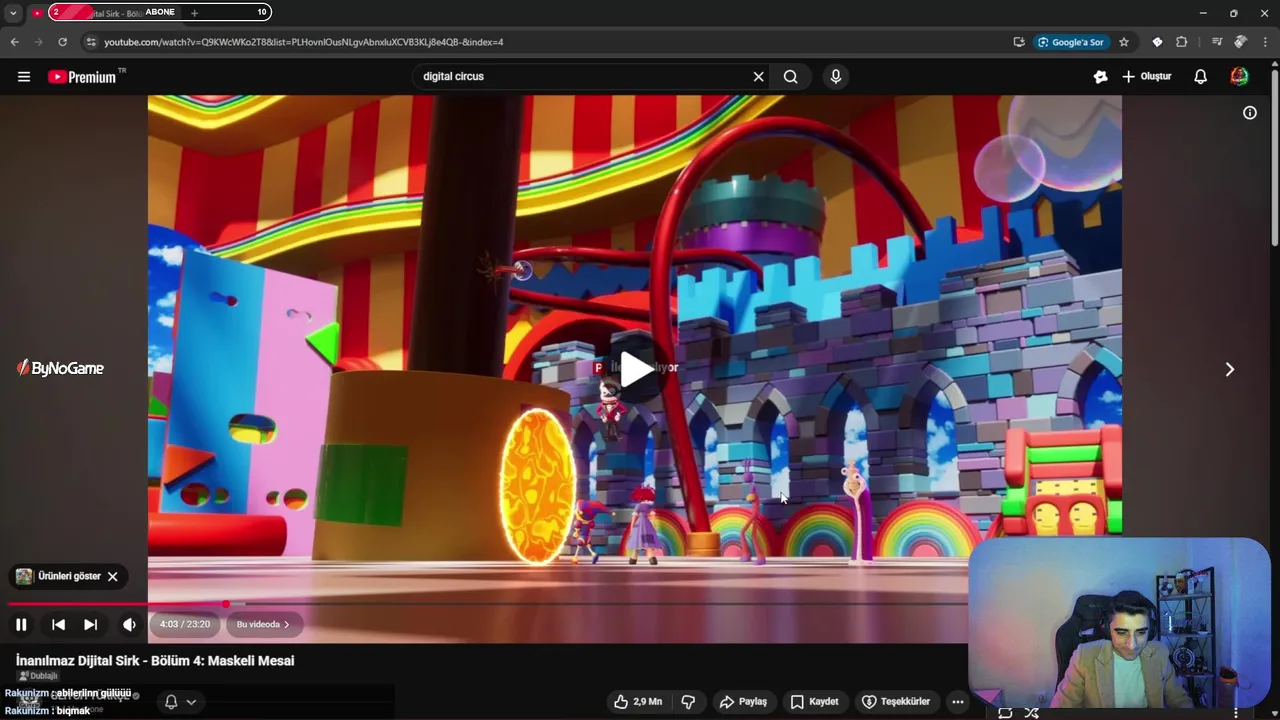Open more actions three-dot menu
Viewport: 1280px width, 720px height.
tap(958, 702)
